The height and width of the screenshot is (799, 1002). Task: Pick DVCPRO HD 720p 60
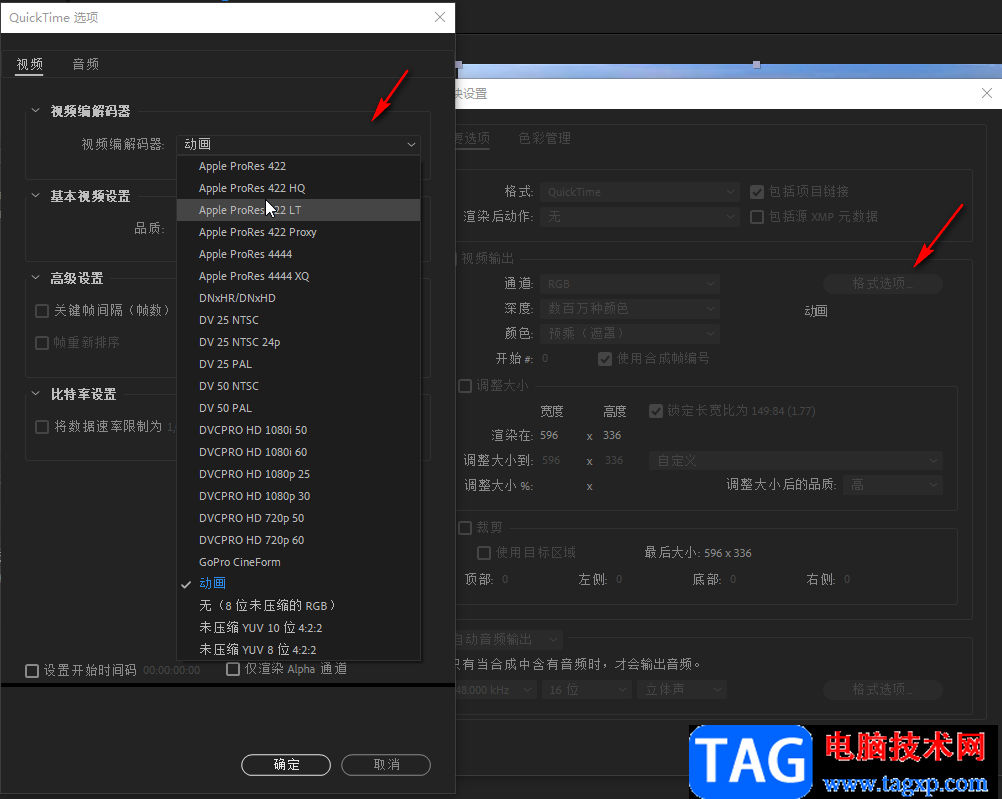pos(298,540)
